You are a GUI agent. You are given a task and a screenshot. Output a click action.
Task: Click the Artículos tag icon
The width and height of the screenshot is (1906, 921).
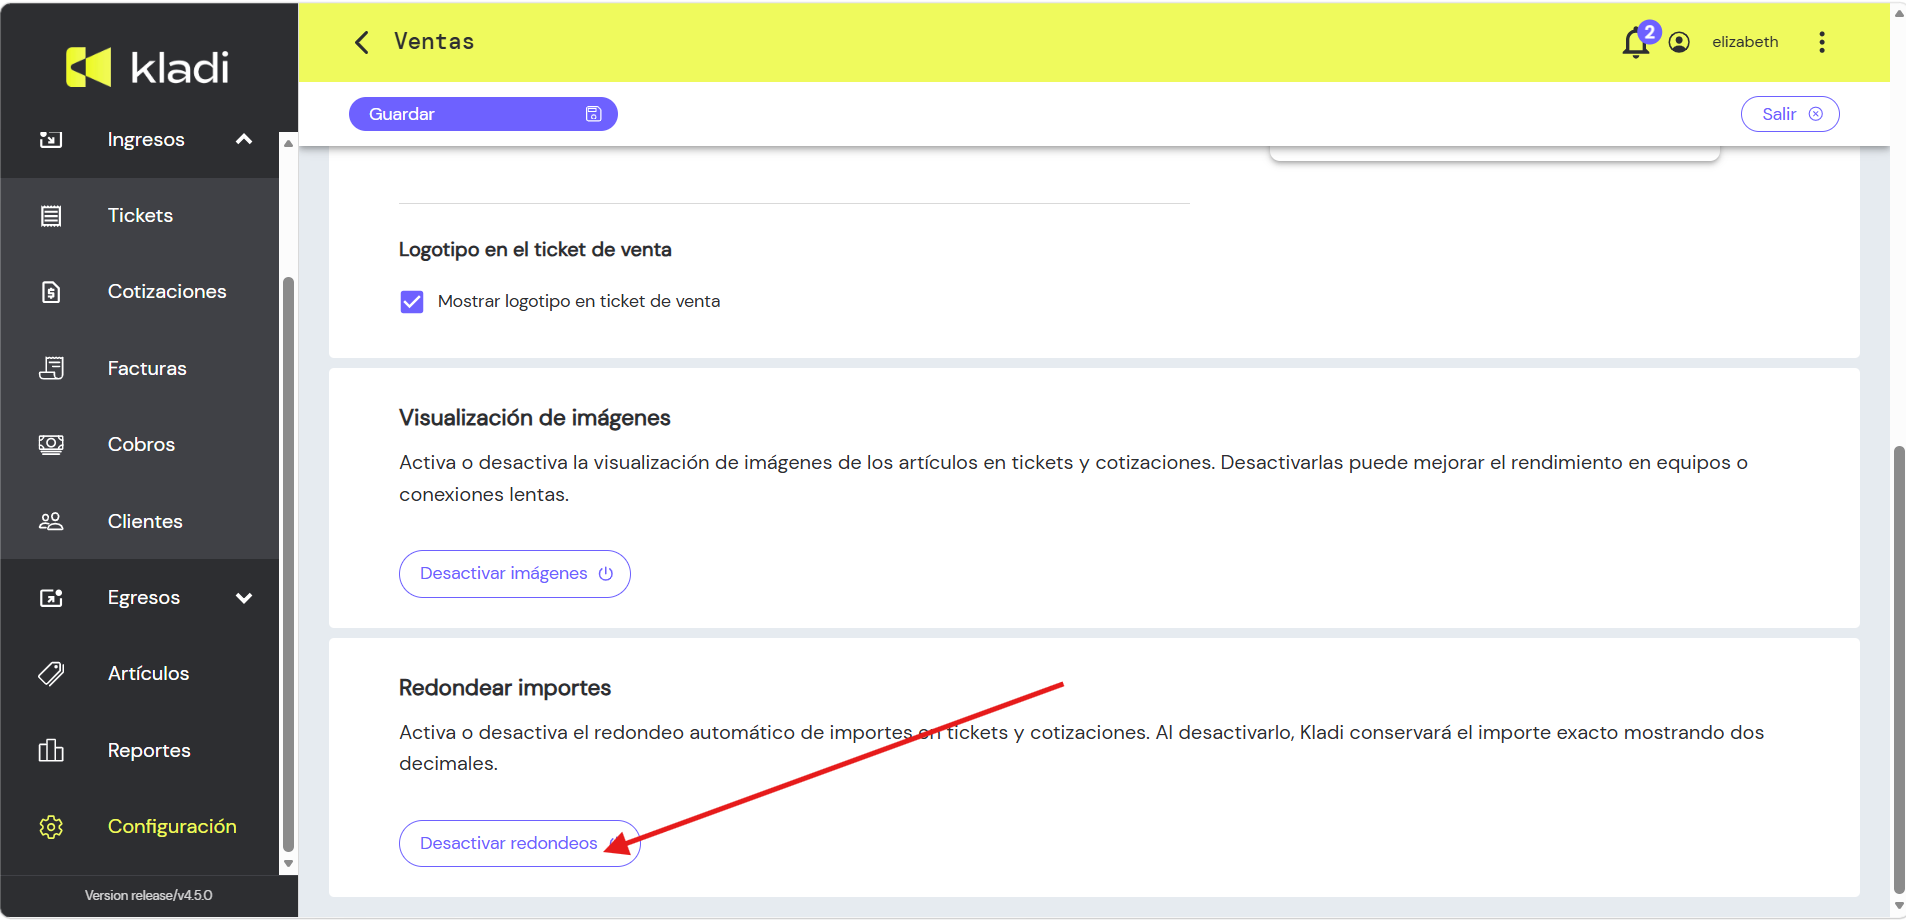pos(51,674)
